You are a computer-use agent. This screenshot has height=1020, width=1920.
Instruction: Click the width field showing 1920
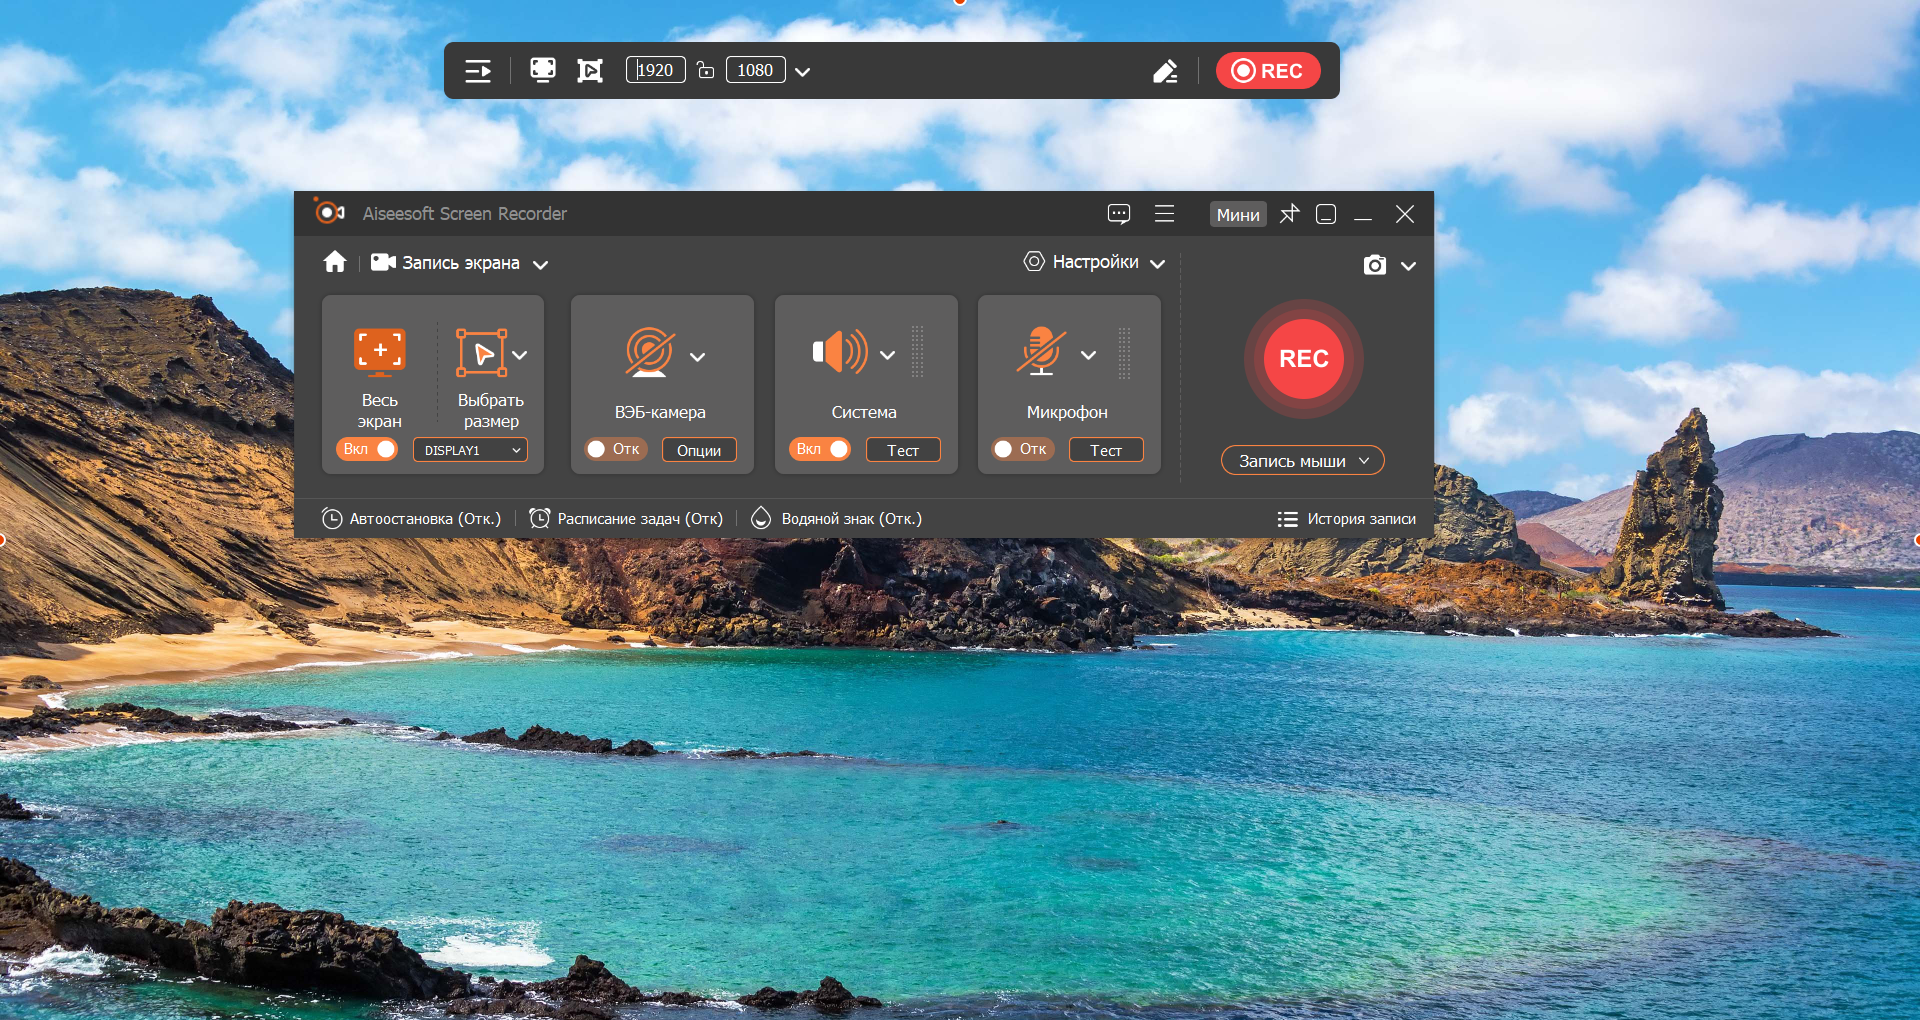(655, 70)
